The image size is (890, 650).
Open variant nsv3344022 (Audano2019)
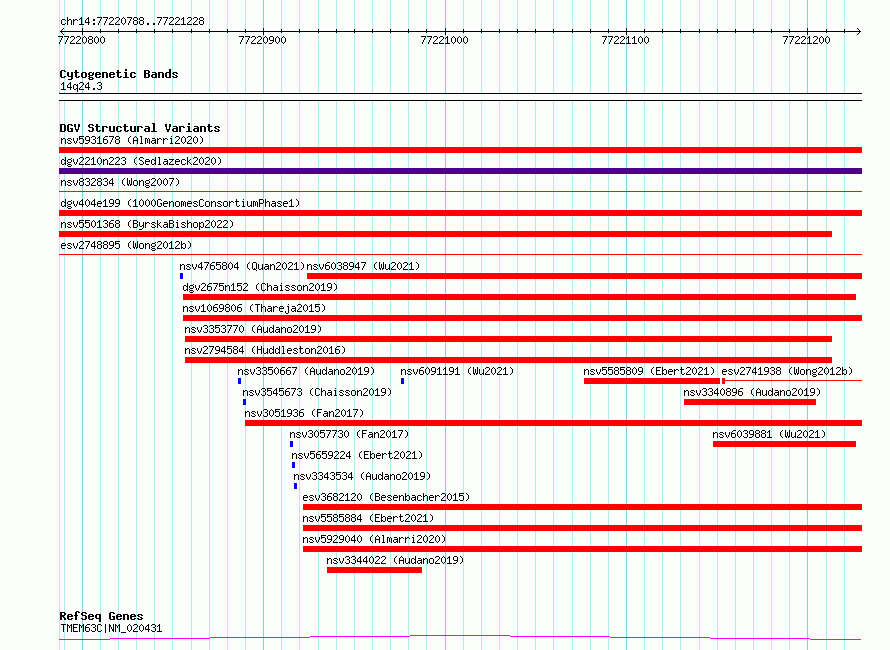tap(395, 560)
